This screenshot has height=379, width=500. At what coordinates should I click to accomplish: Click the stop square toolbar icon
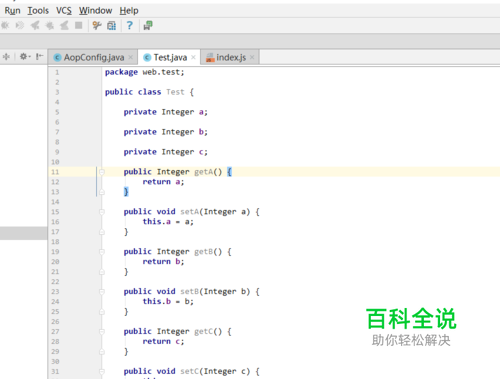(x=79, y=25)
